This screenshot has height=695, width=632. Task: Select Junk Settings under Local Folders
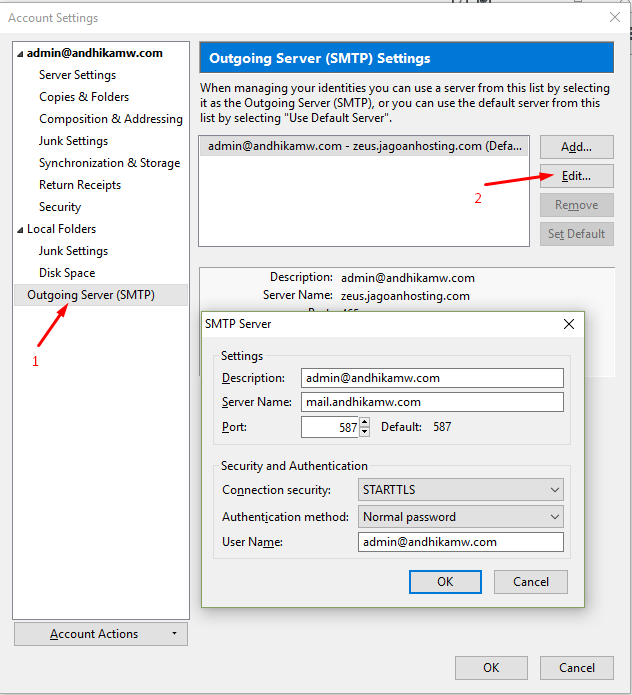point(73,251)
